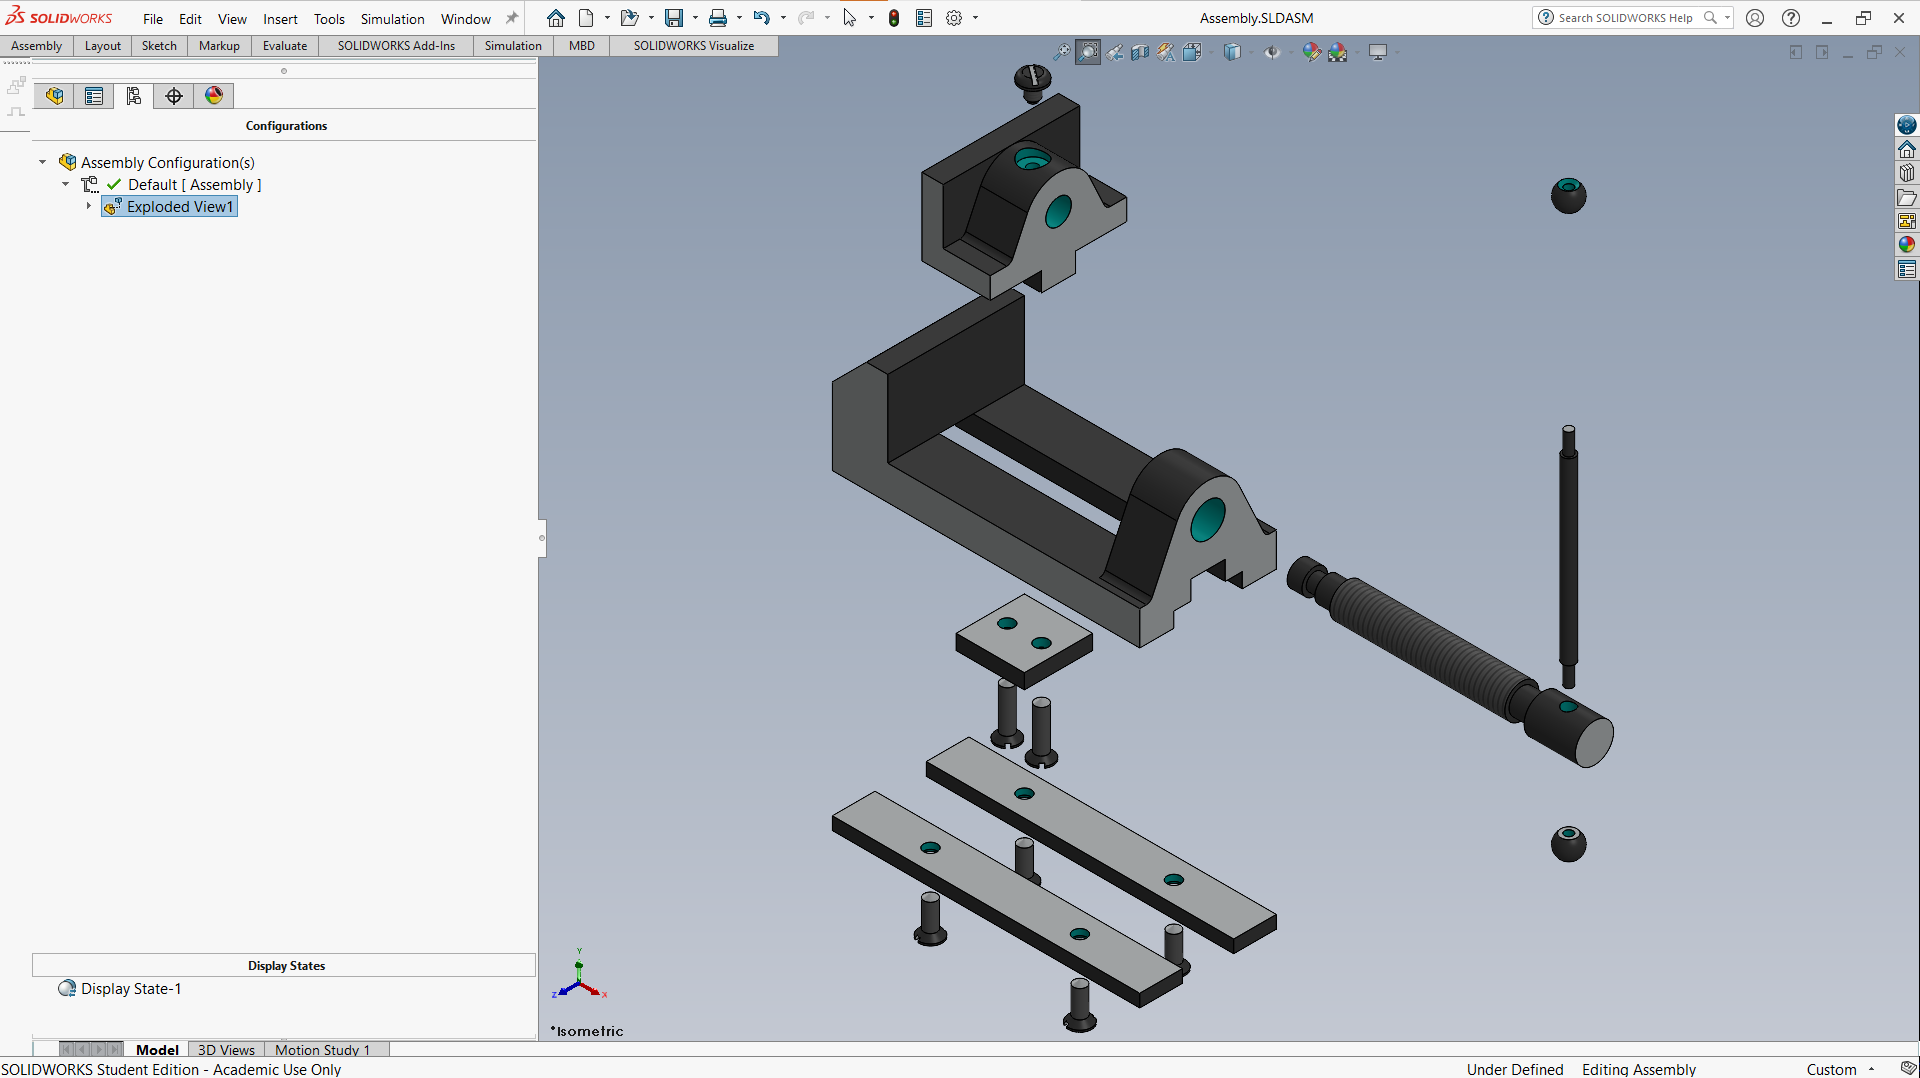Image resolution: width=1920 pixels, height=1078 pixels.
Task: Collapse the Default [ Assembly ] configuration
Action: pyautogui.click(x=66, y=184)
